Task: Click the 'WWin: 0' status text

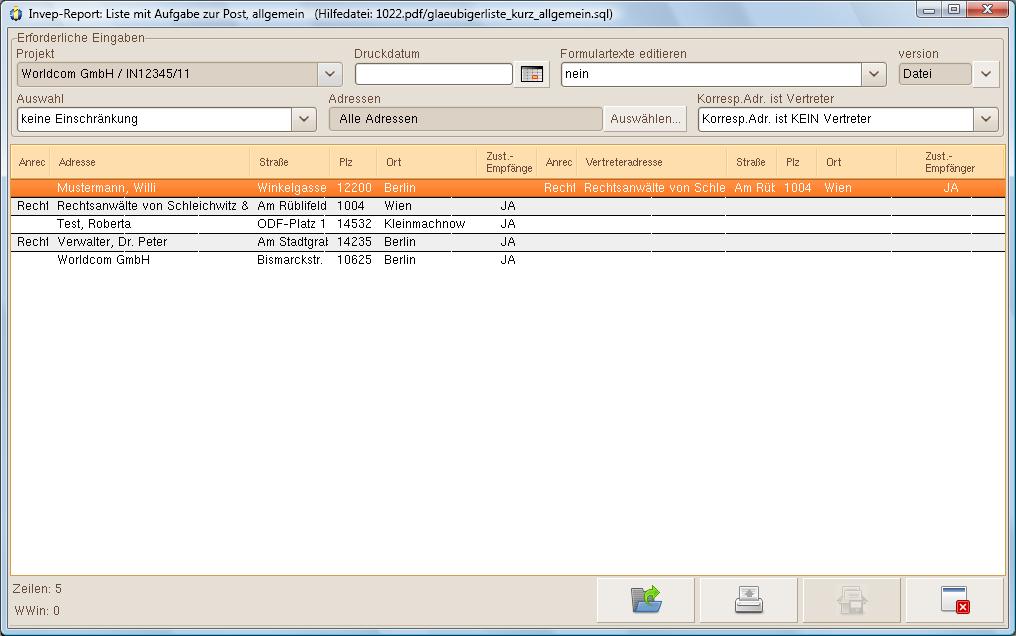Action: pos(38,611)
